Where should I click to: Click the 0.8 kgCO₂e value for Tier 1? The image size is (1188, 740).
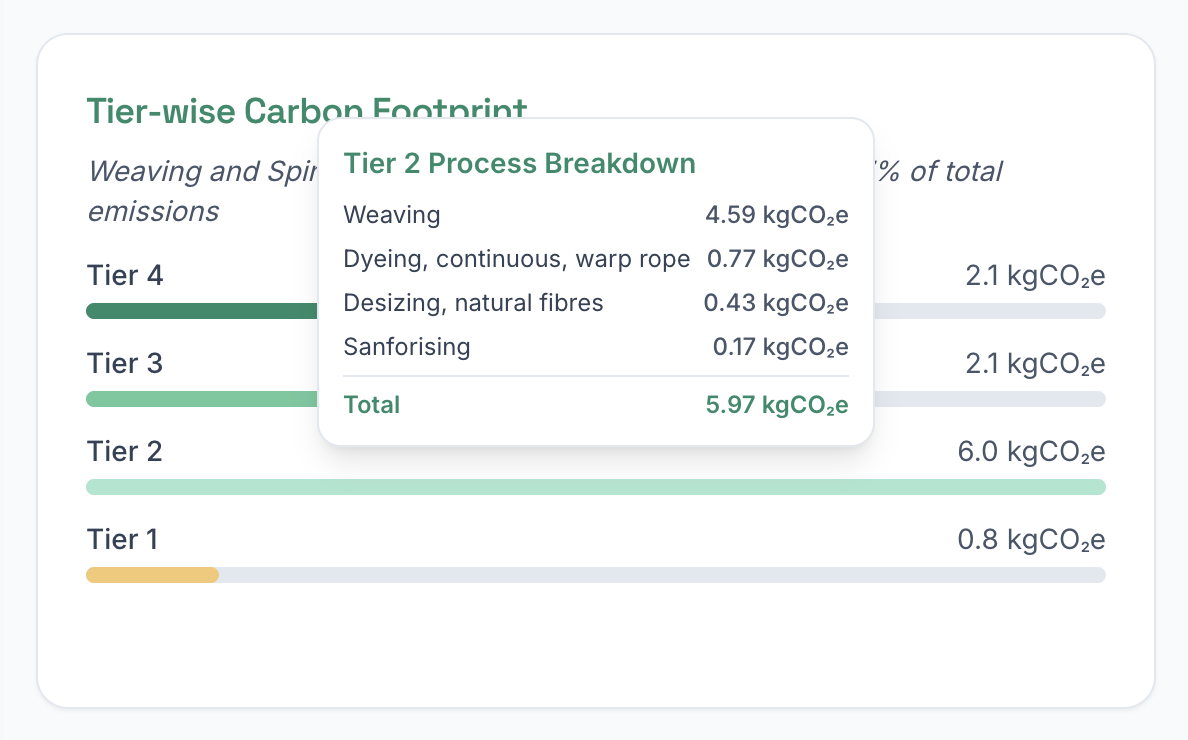point(1034,539)
